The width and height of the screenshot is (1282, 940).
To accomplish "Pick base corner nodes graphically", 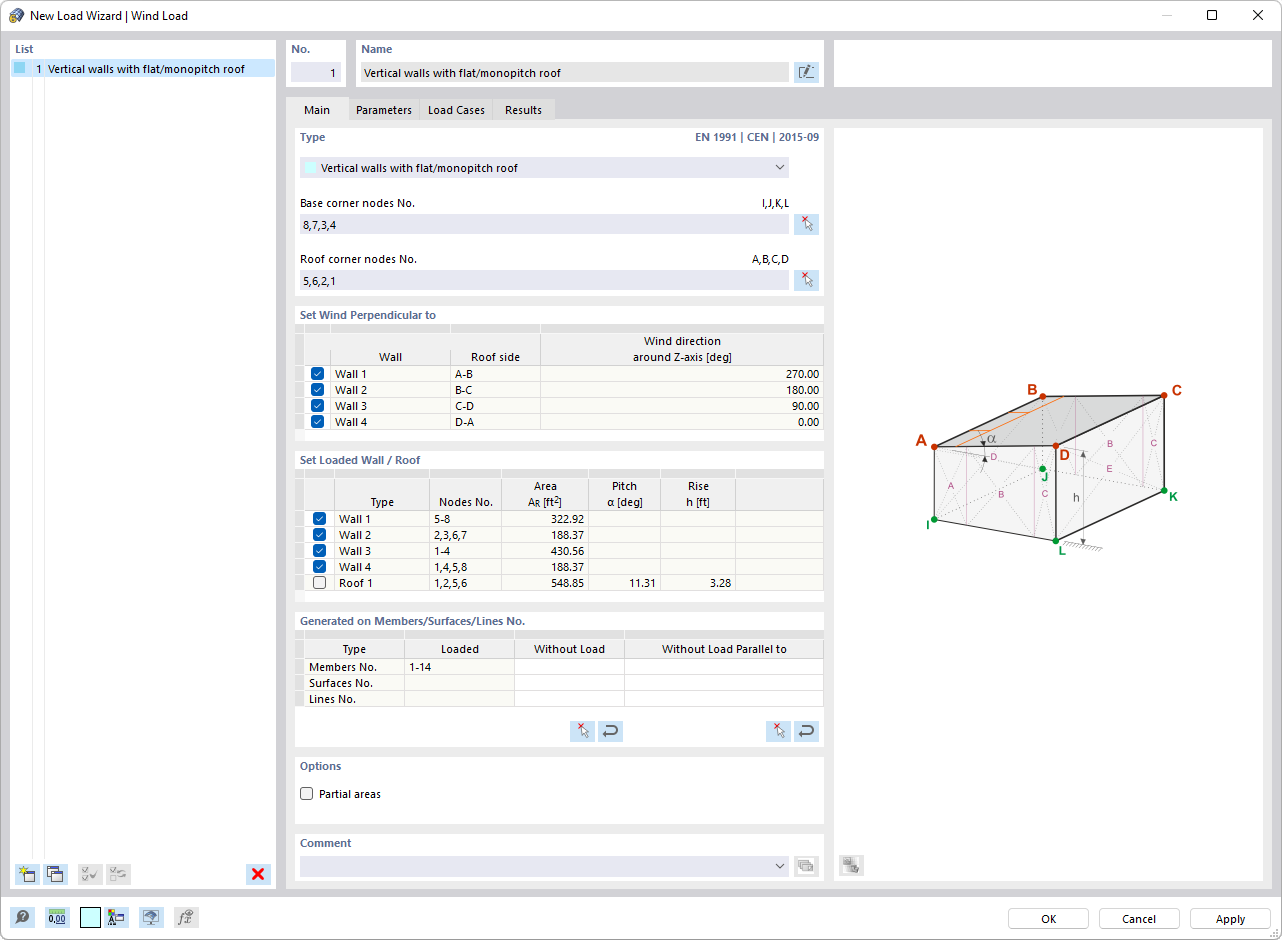I will (806, 224).
